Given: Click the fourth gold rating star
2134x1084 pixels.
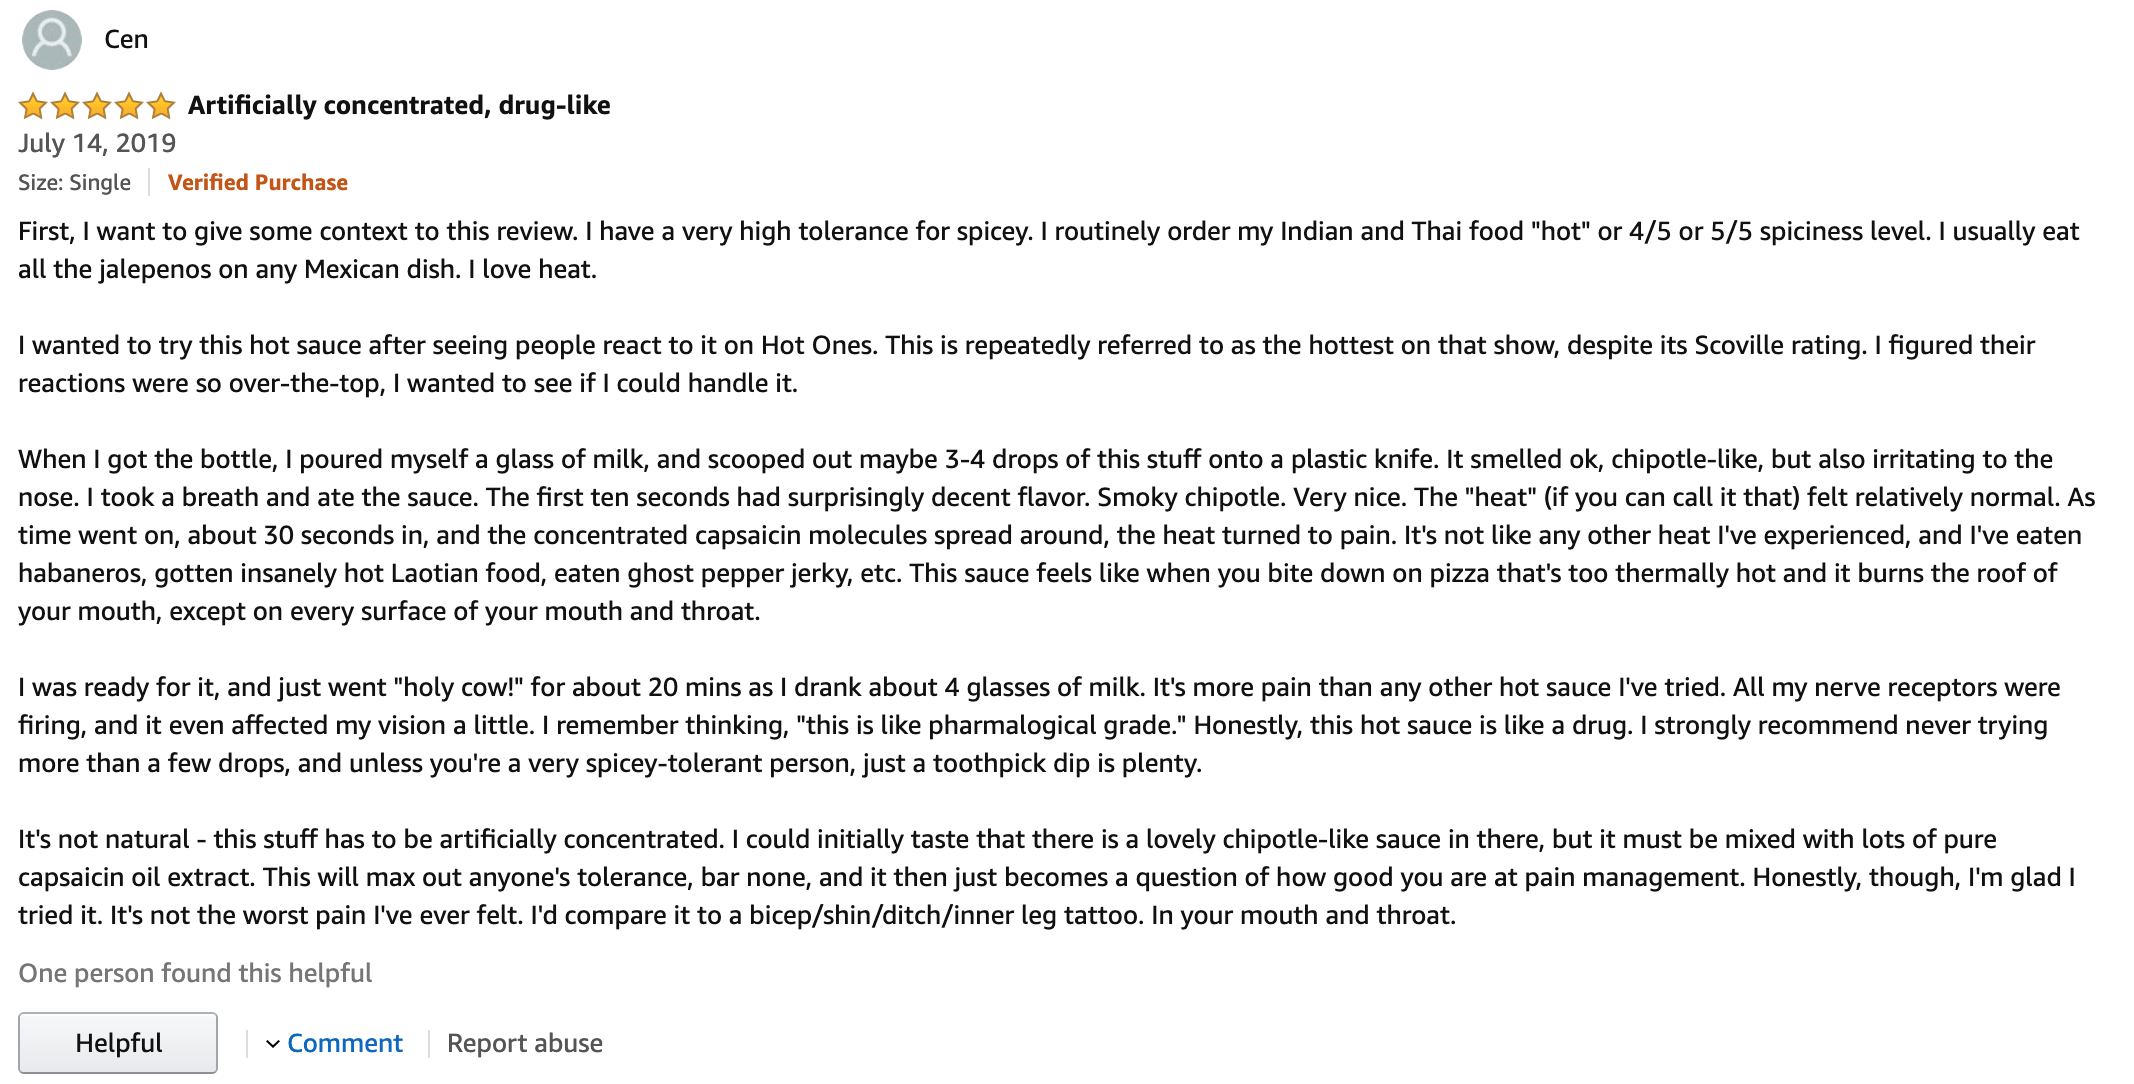Looking at the screenshot, I should [129, 105].
